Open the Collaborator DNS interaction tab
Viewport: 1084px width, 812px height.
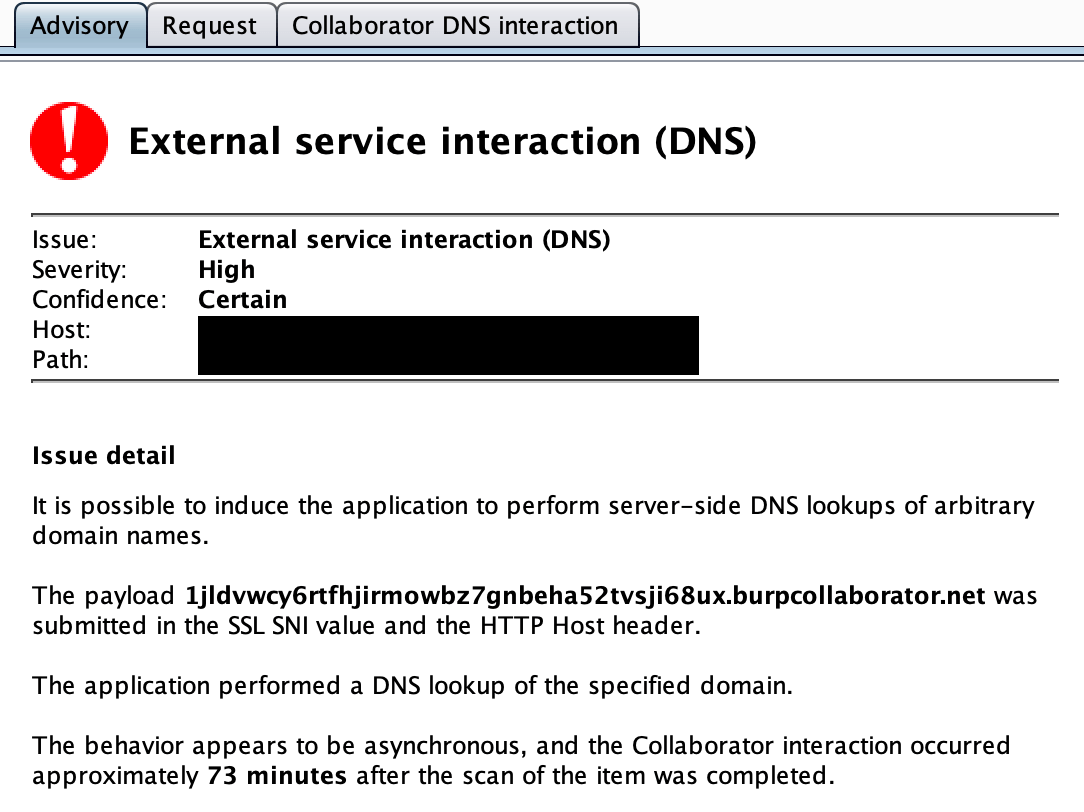(x=457, y=25)
